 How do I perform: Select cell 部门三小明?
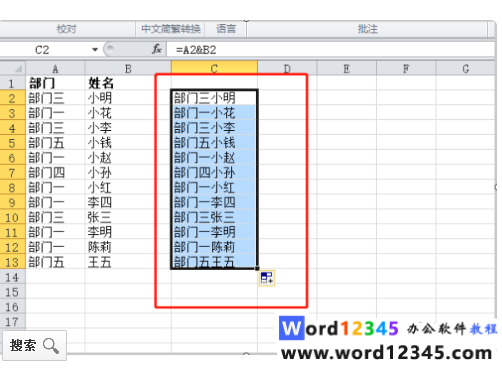coord(214,98)
